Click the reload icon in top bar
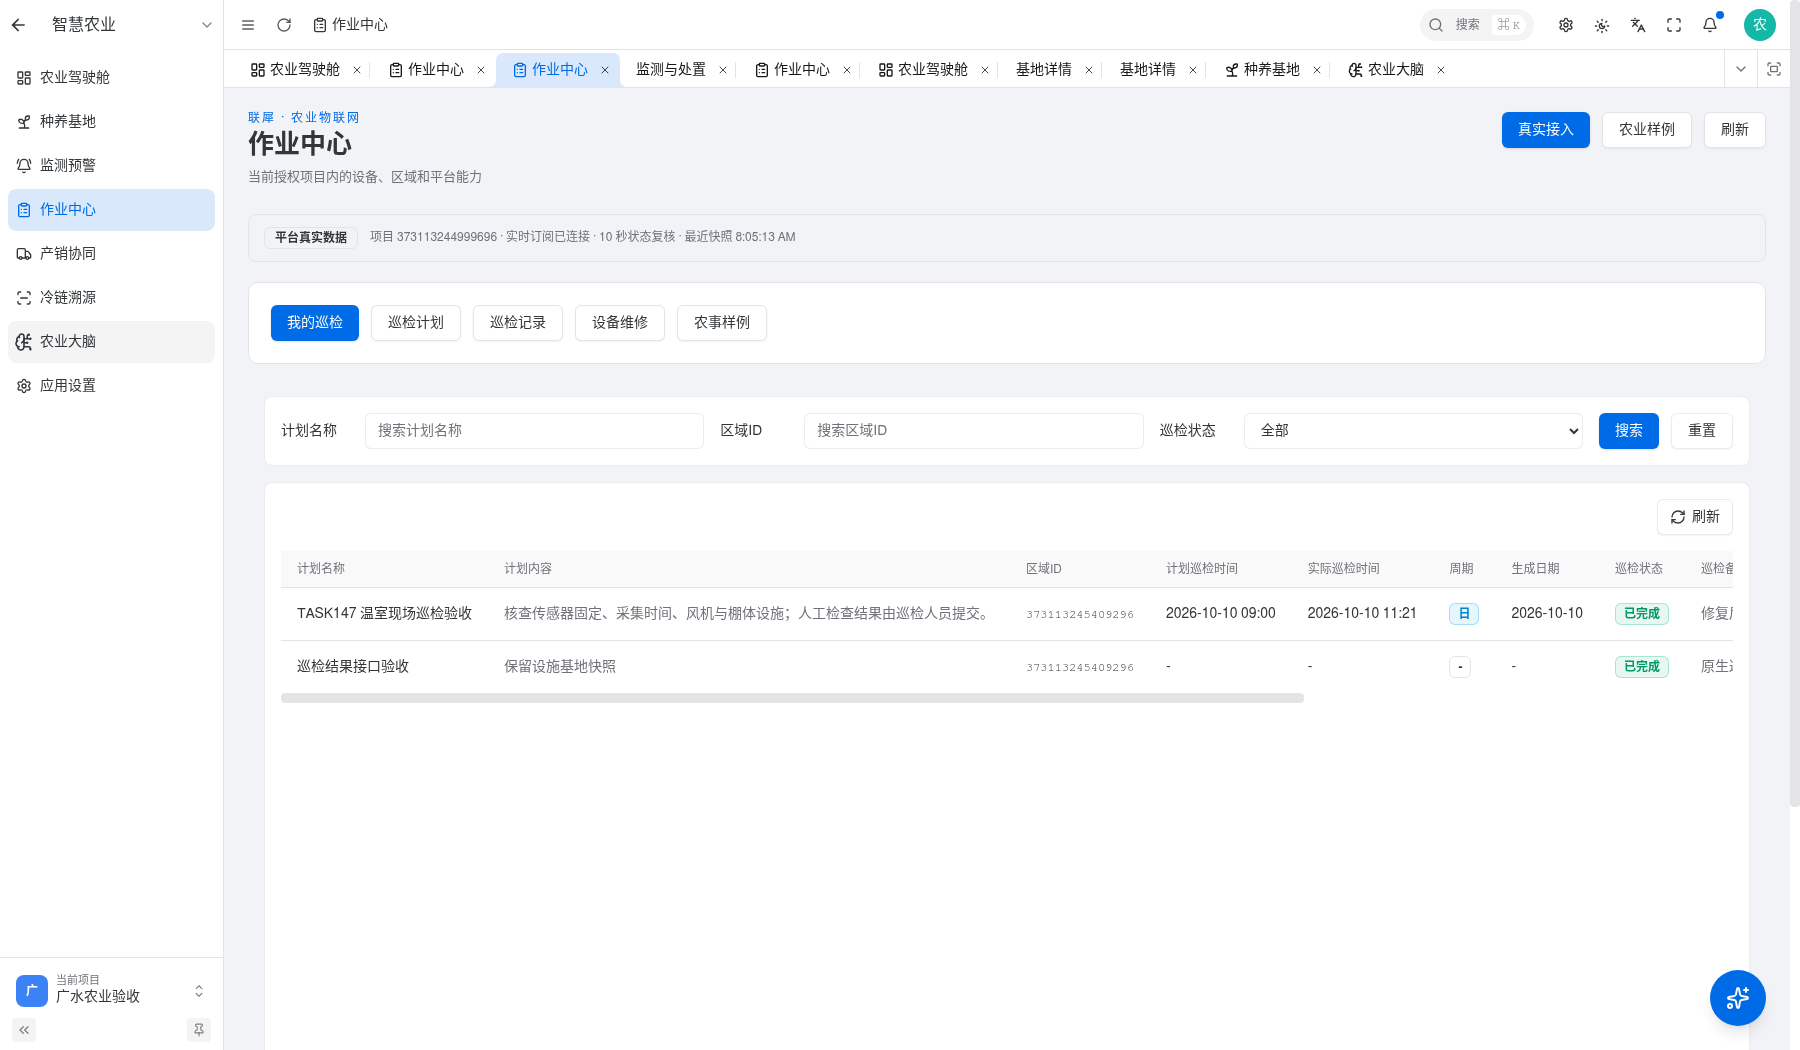Viewport: 1800px width, 1050px height. (284, 25)
